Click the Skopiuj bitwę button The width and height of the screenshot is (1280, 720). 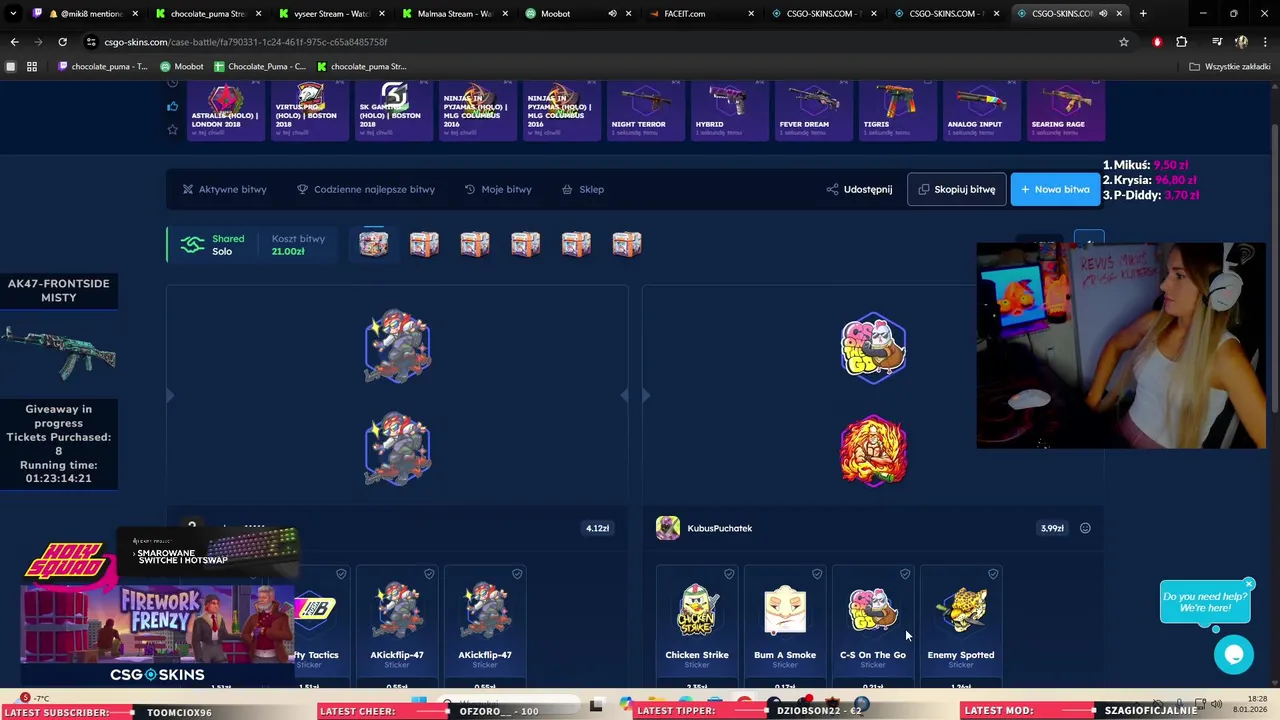[956, 189]
